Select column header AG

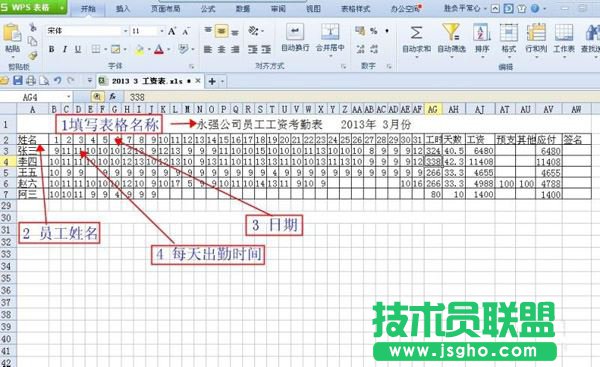coord(433,109)
